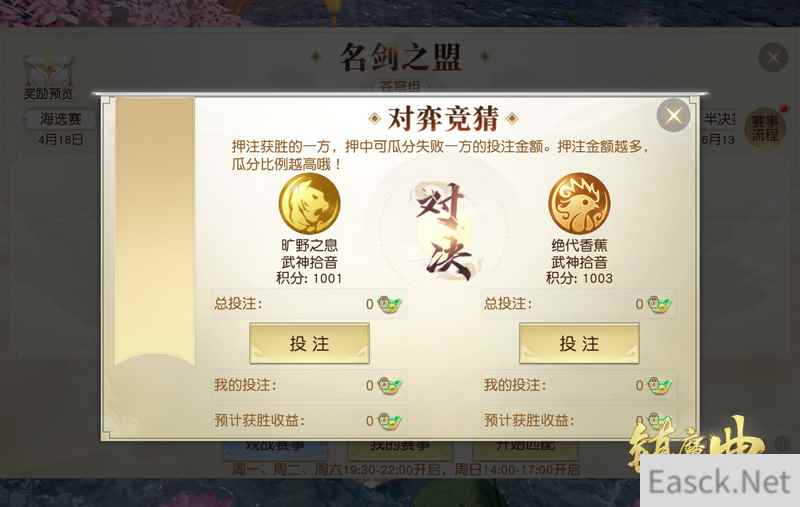The width and height of the screenshot is (800, 507).
Task: Click ingot icon beside left 总投注
Action: point(390,305)
